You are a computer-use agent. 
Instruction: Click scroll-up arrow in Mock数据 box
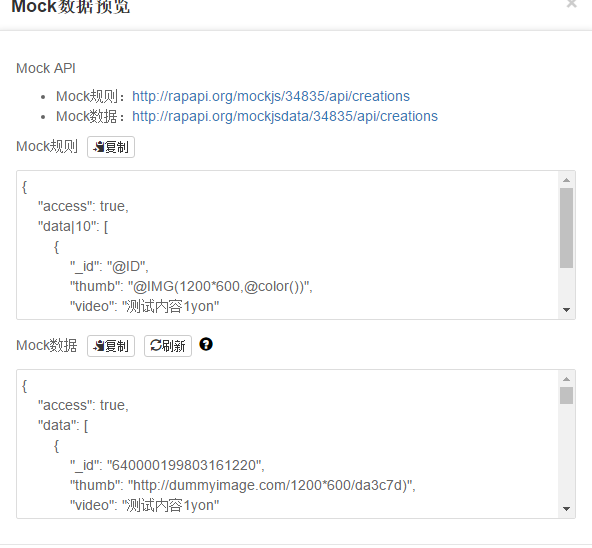click(566, 379)
